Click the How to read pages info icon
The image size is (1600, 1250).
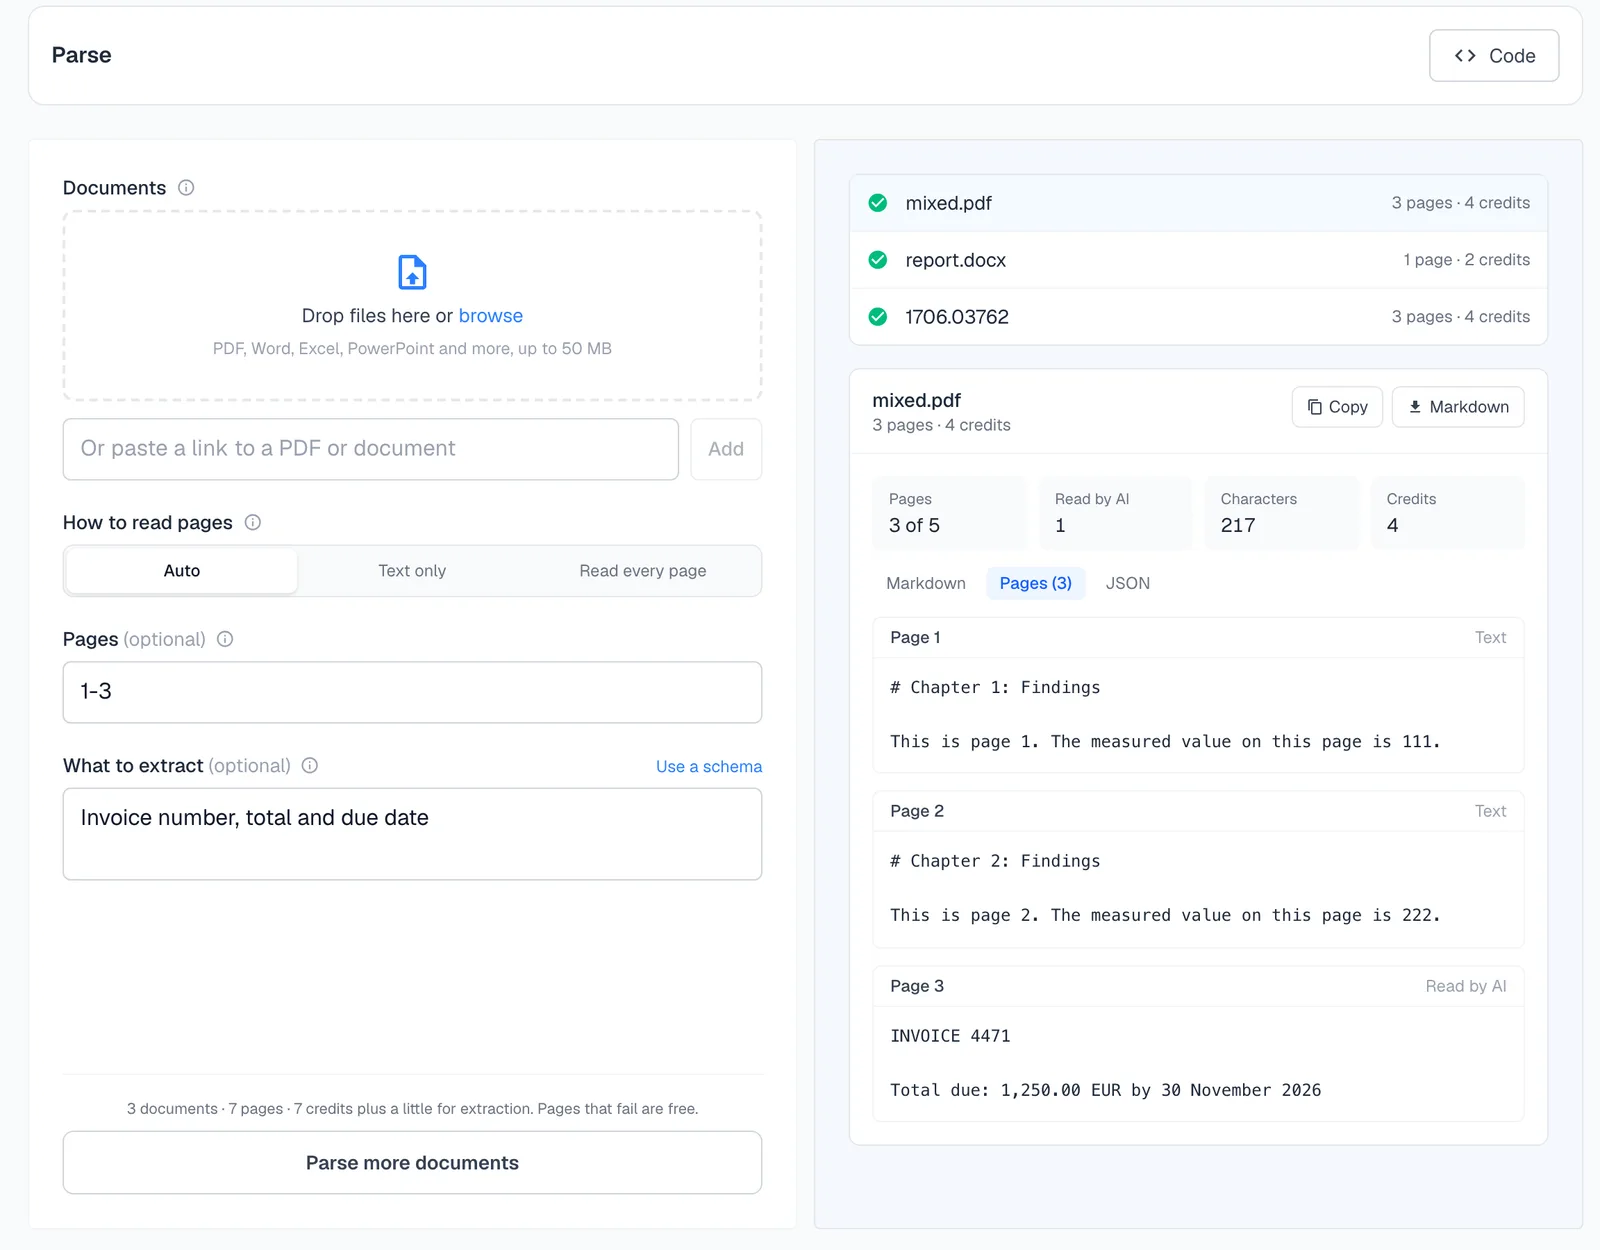point(253,522)
